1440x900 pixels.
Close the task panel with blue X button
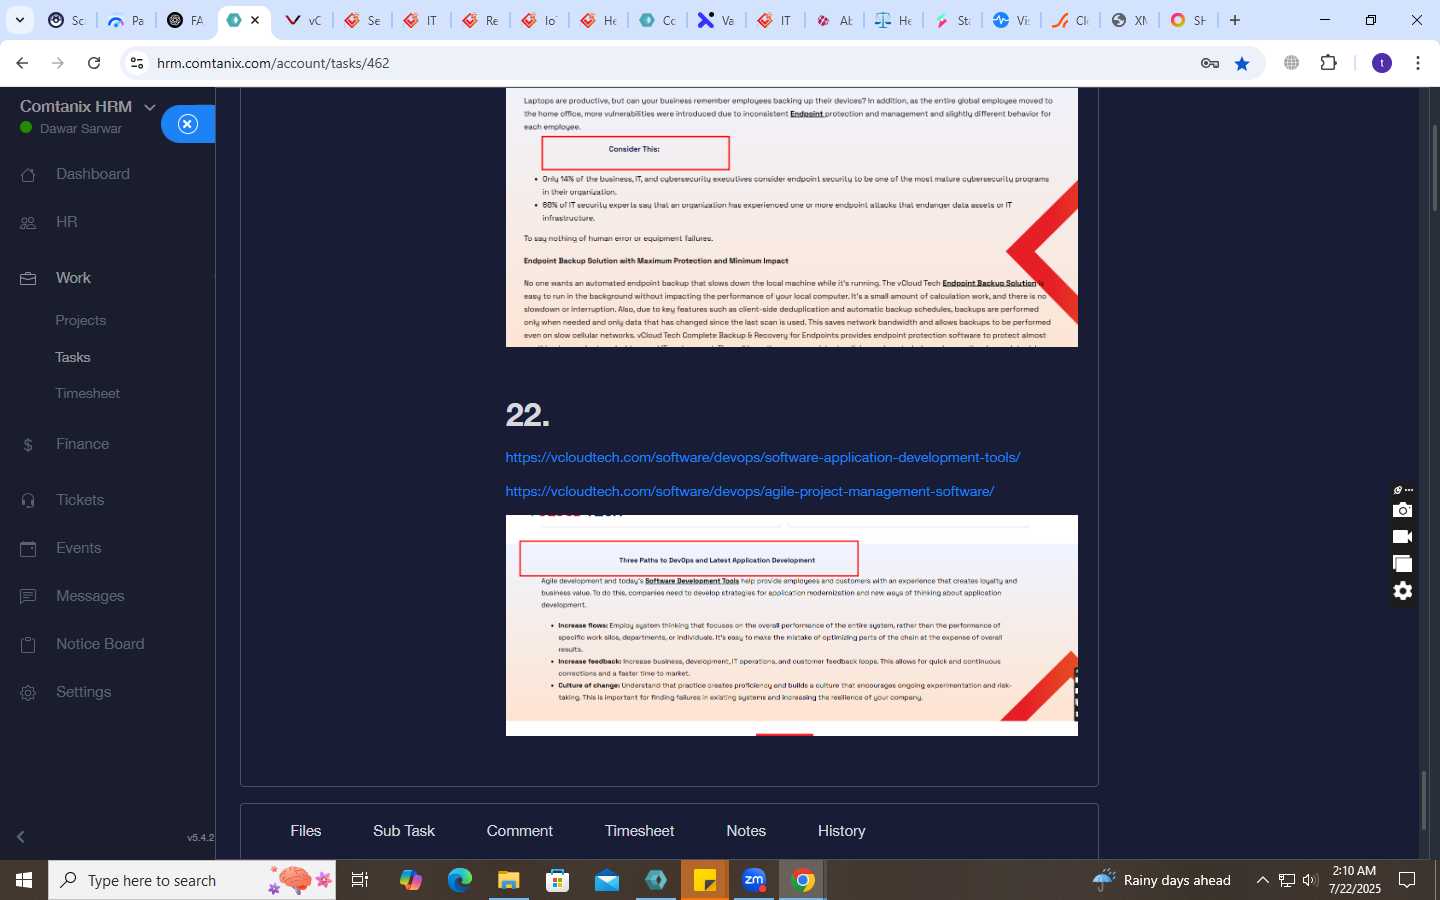[x=188, y=124]
